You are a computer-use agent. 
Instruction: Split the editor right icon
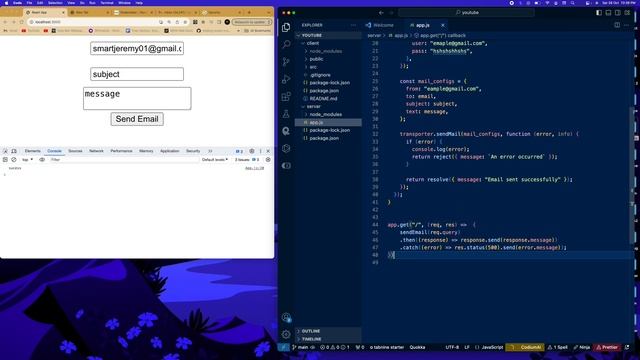(617, 25)
